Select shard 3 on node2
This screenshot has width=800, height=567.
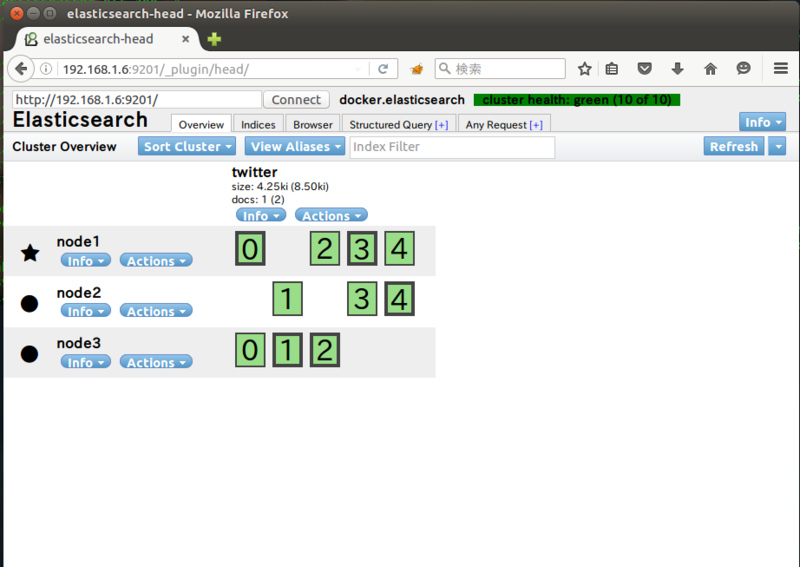click(362, 299)
